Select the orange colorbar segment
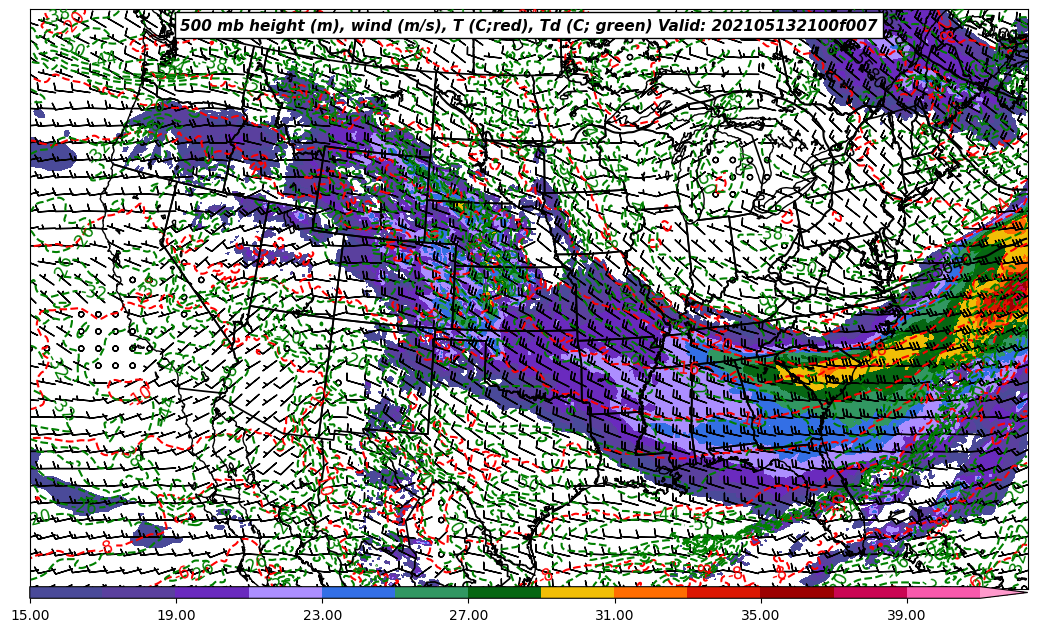This screenshot has height=632, width=1037. coord(650,593)
